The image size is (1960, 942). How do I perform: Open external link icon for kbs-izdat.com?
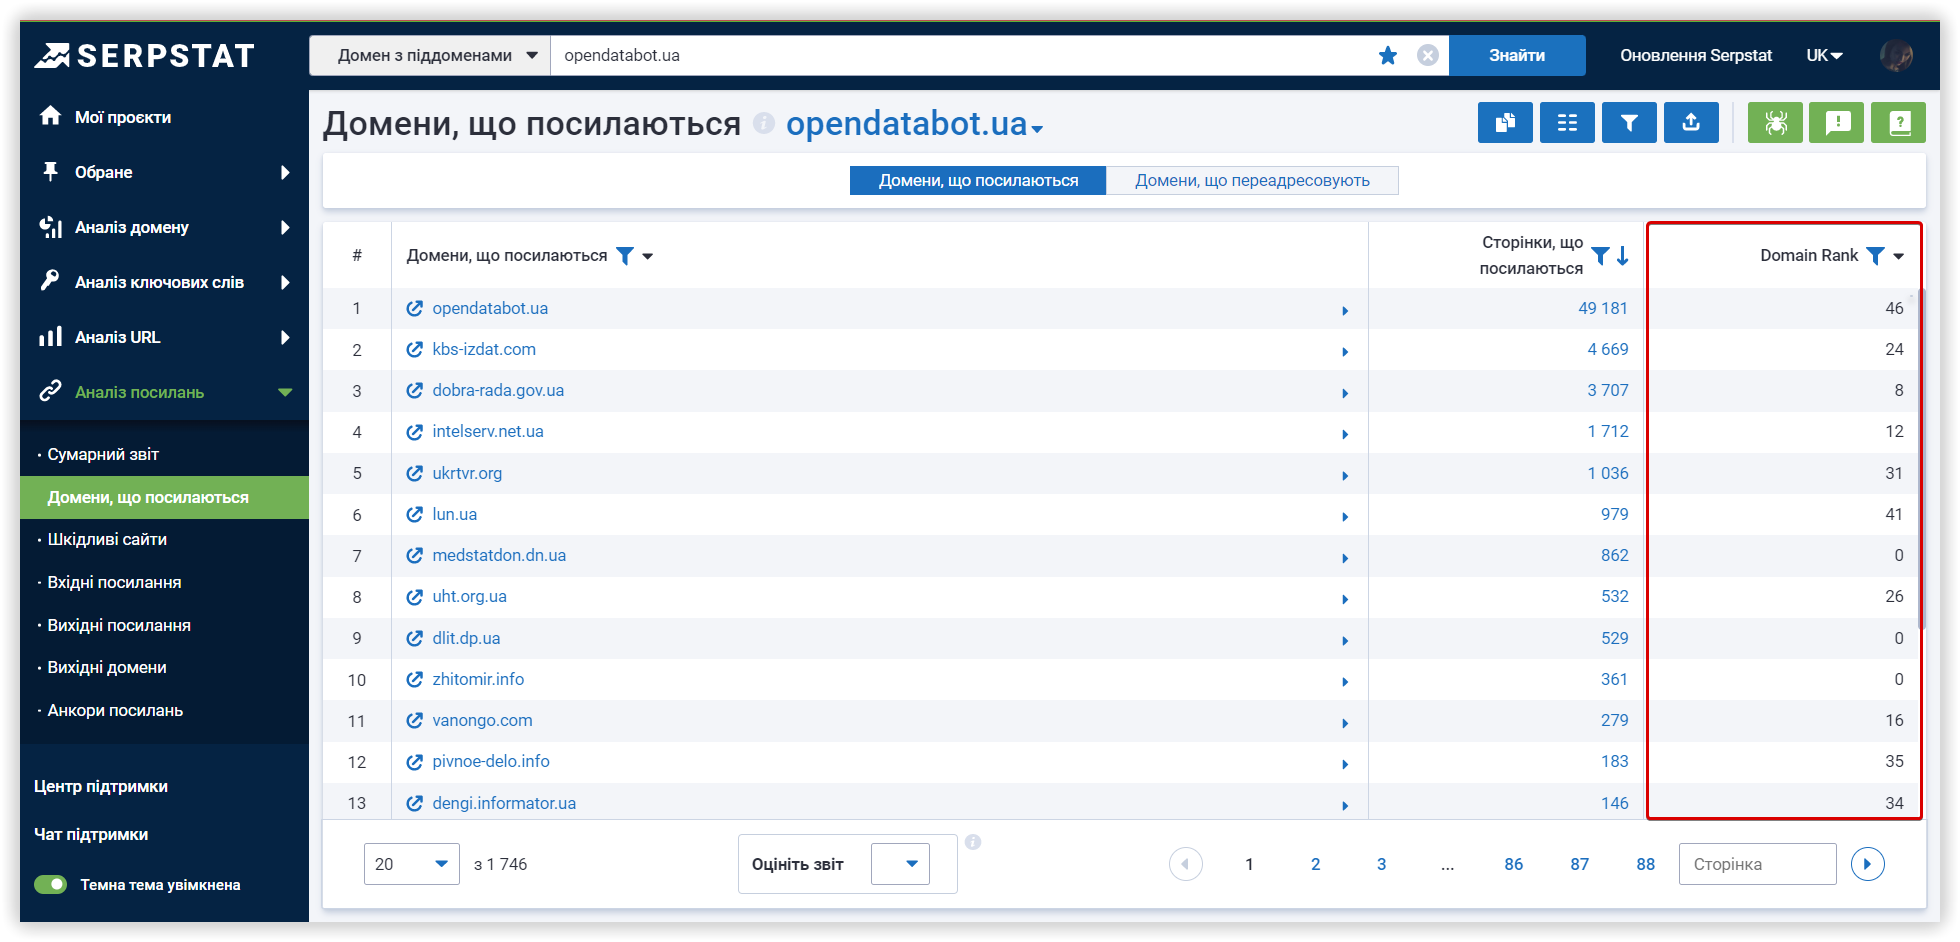pos(415,350)
